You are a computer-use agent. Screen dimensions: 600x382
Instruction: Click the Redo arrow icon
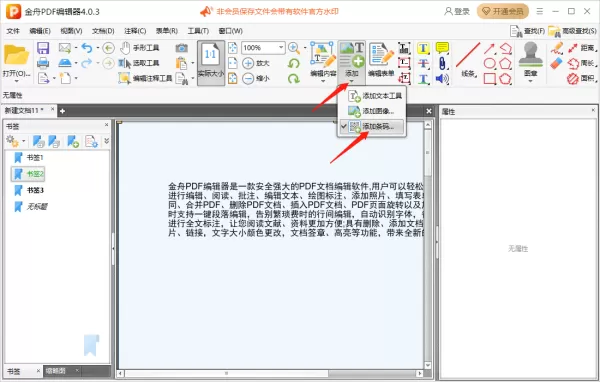click(87, 63)
